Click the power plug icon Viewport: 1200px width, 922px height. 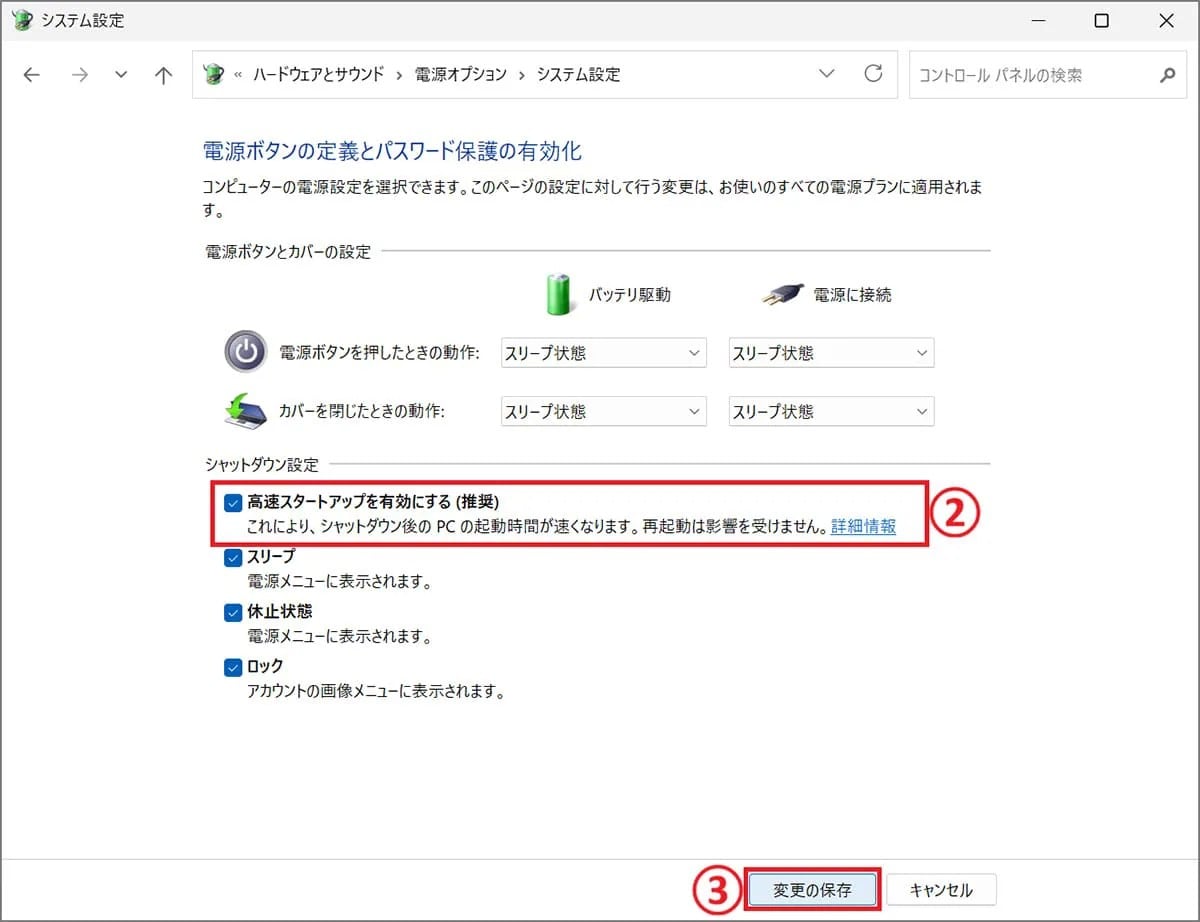(782, 294)
